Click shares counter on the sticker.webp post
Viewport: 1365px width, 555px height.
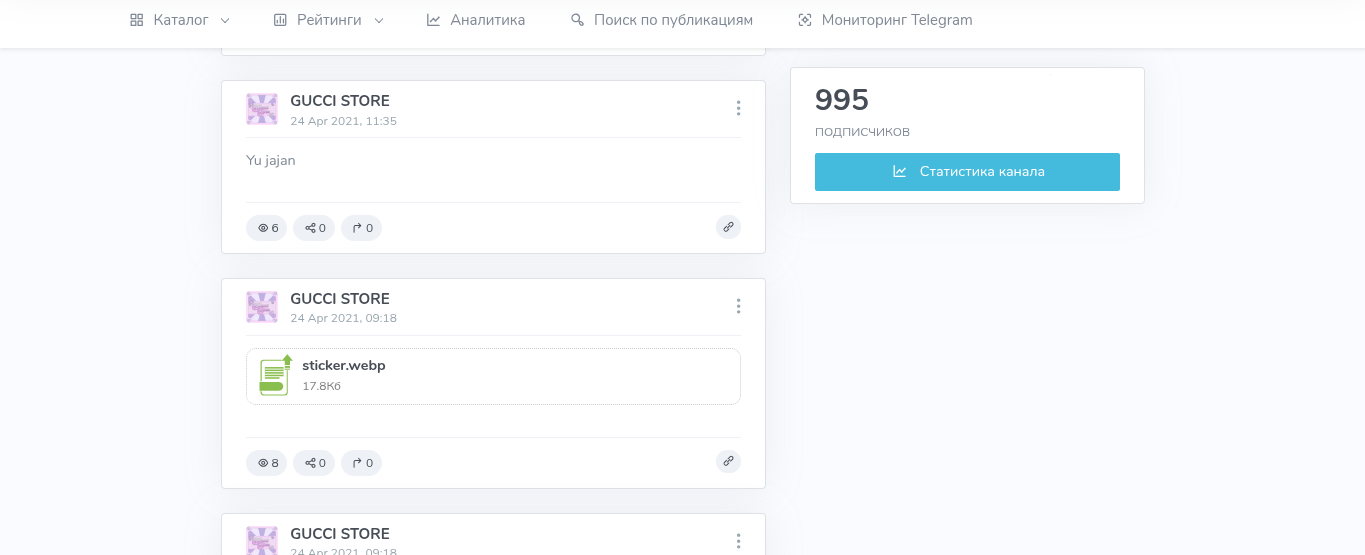[314, 463]
